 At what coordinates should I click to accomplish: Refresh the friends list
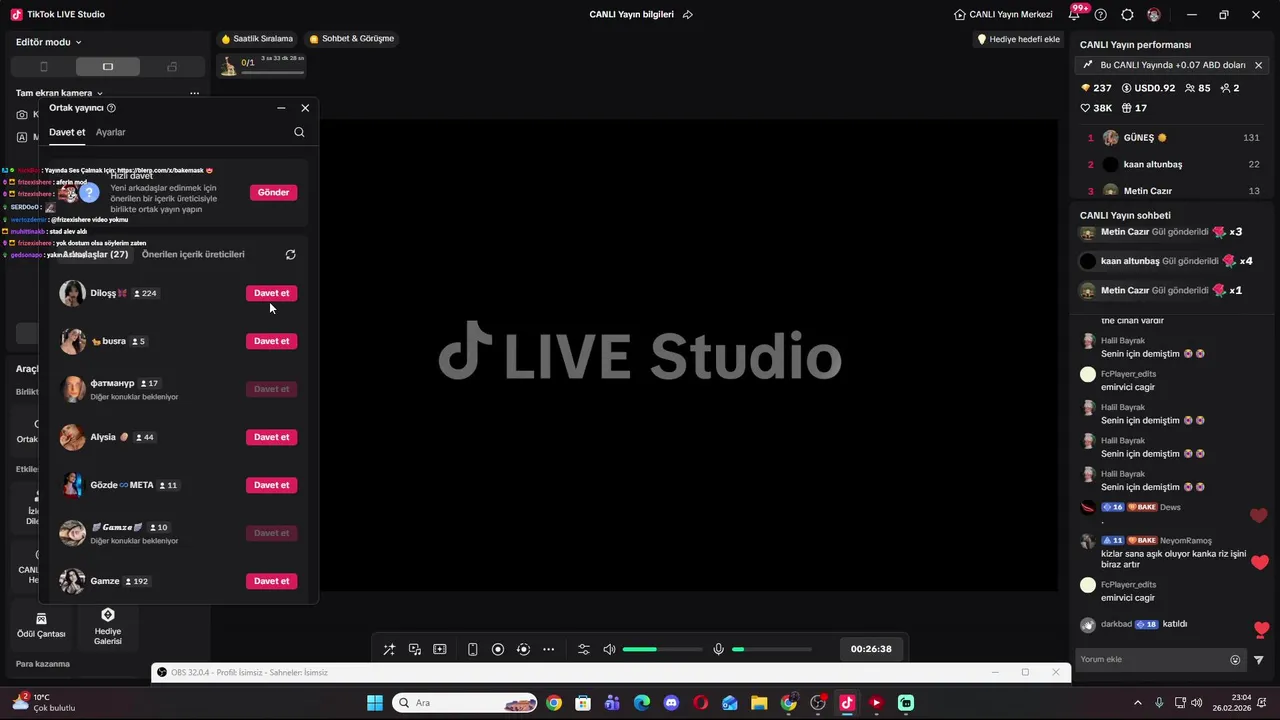click(x=290, y=255)
